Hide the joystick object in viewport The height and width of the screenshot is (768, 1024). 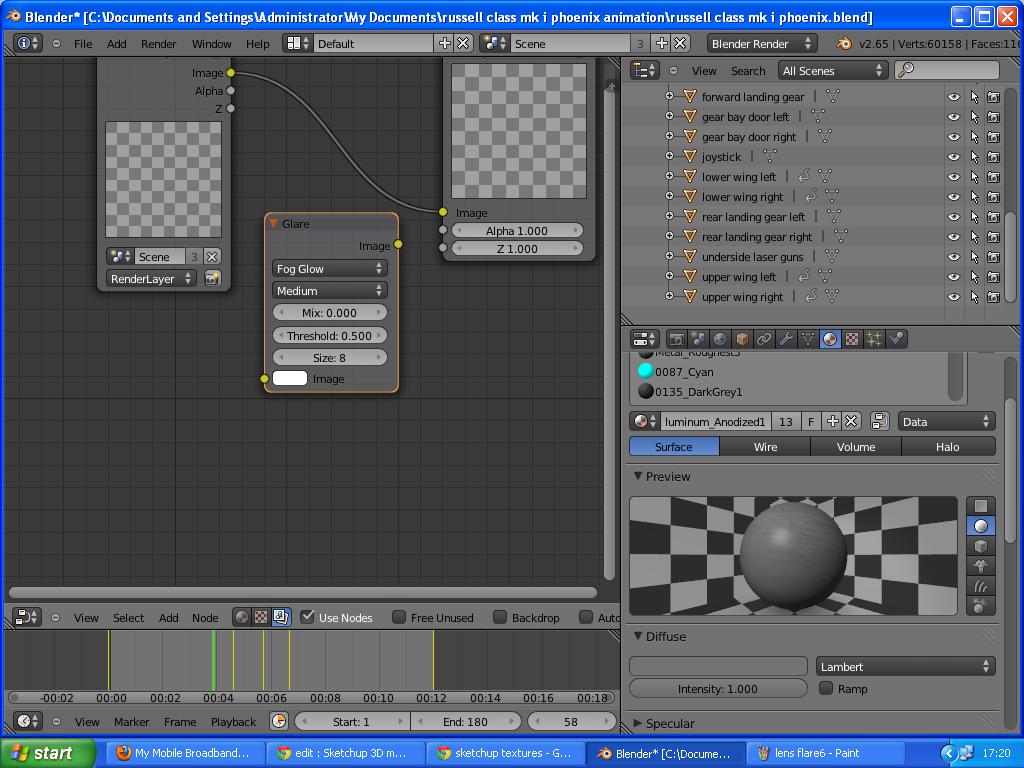[953, 157]
